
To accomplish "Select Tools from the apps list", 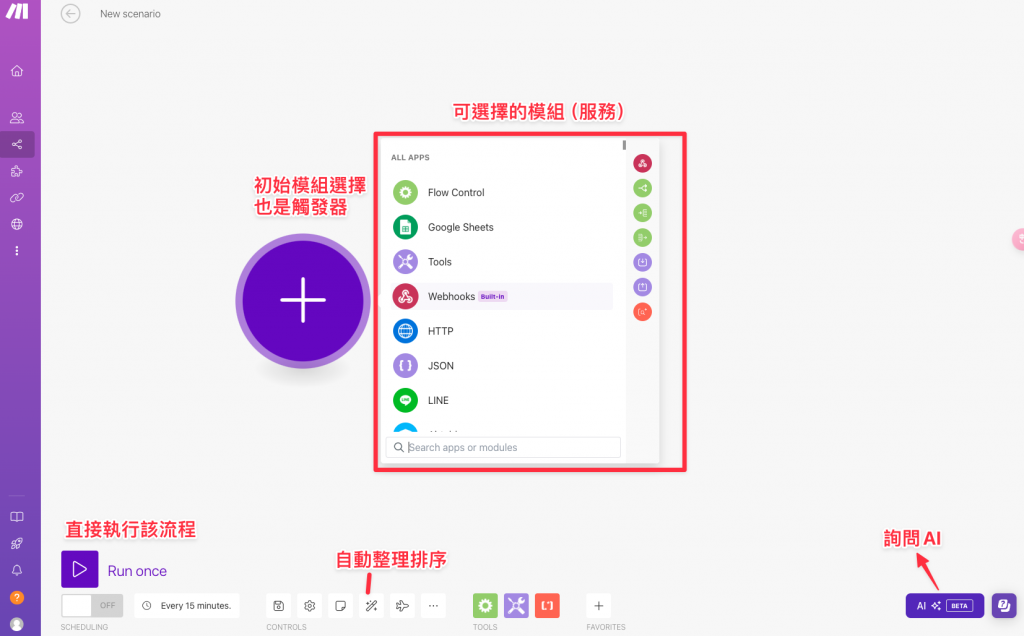I will coord(502,262).
